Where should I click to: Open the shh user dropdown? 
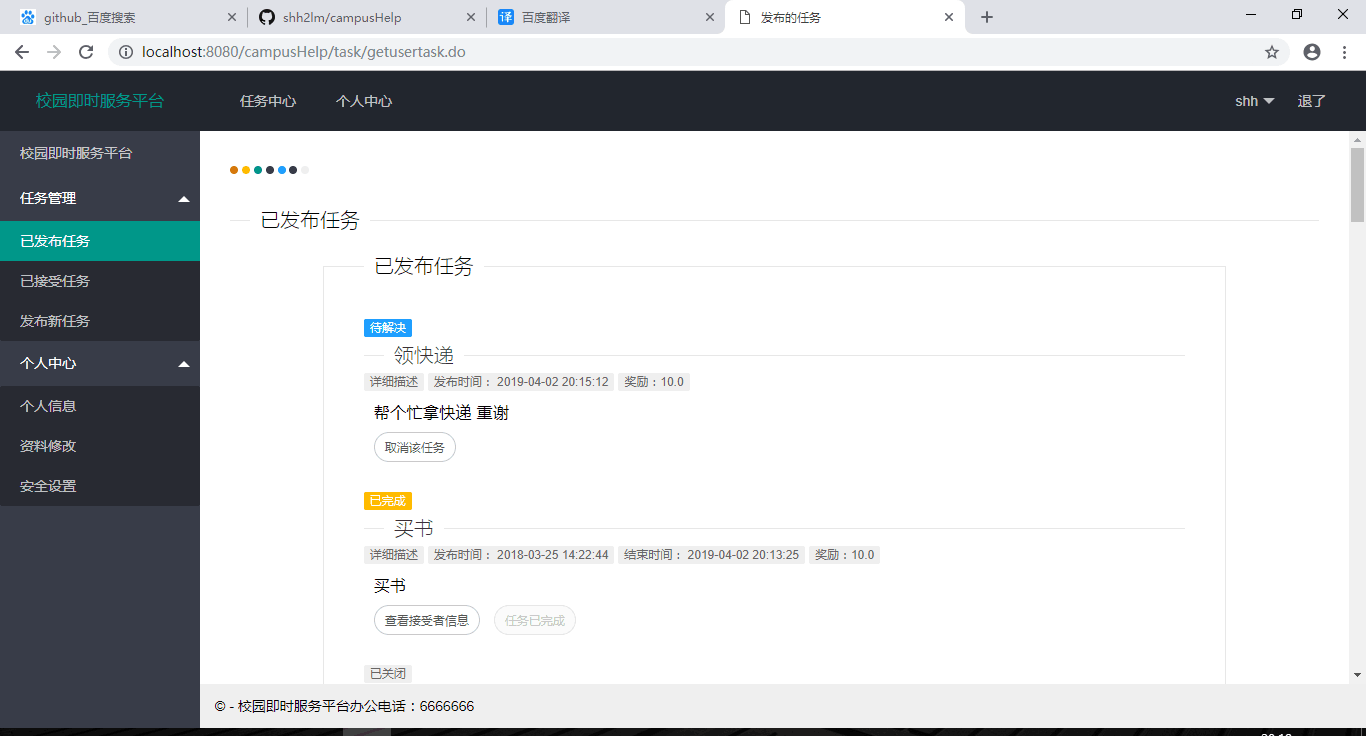pos(1254,101)
